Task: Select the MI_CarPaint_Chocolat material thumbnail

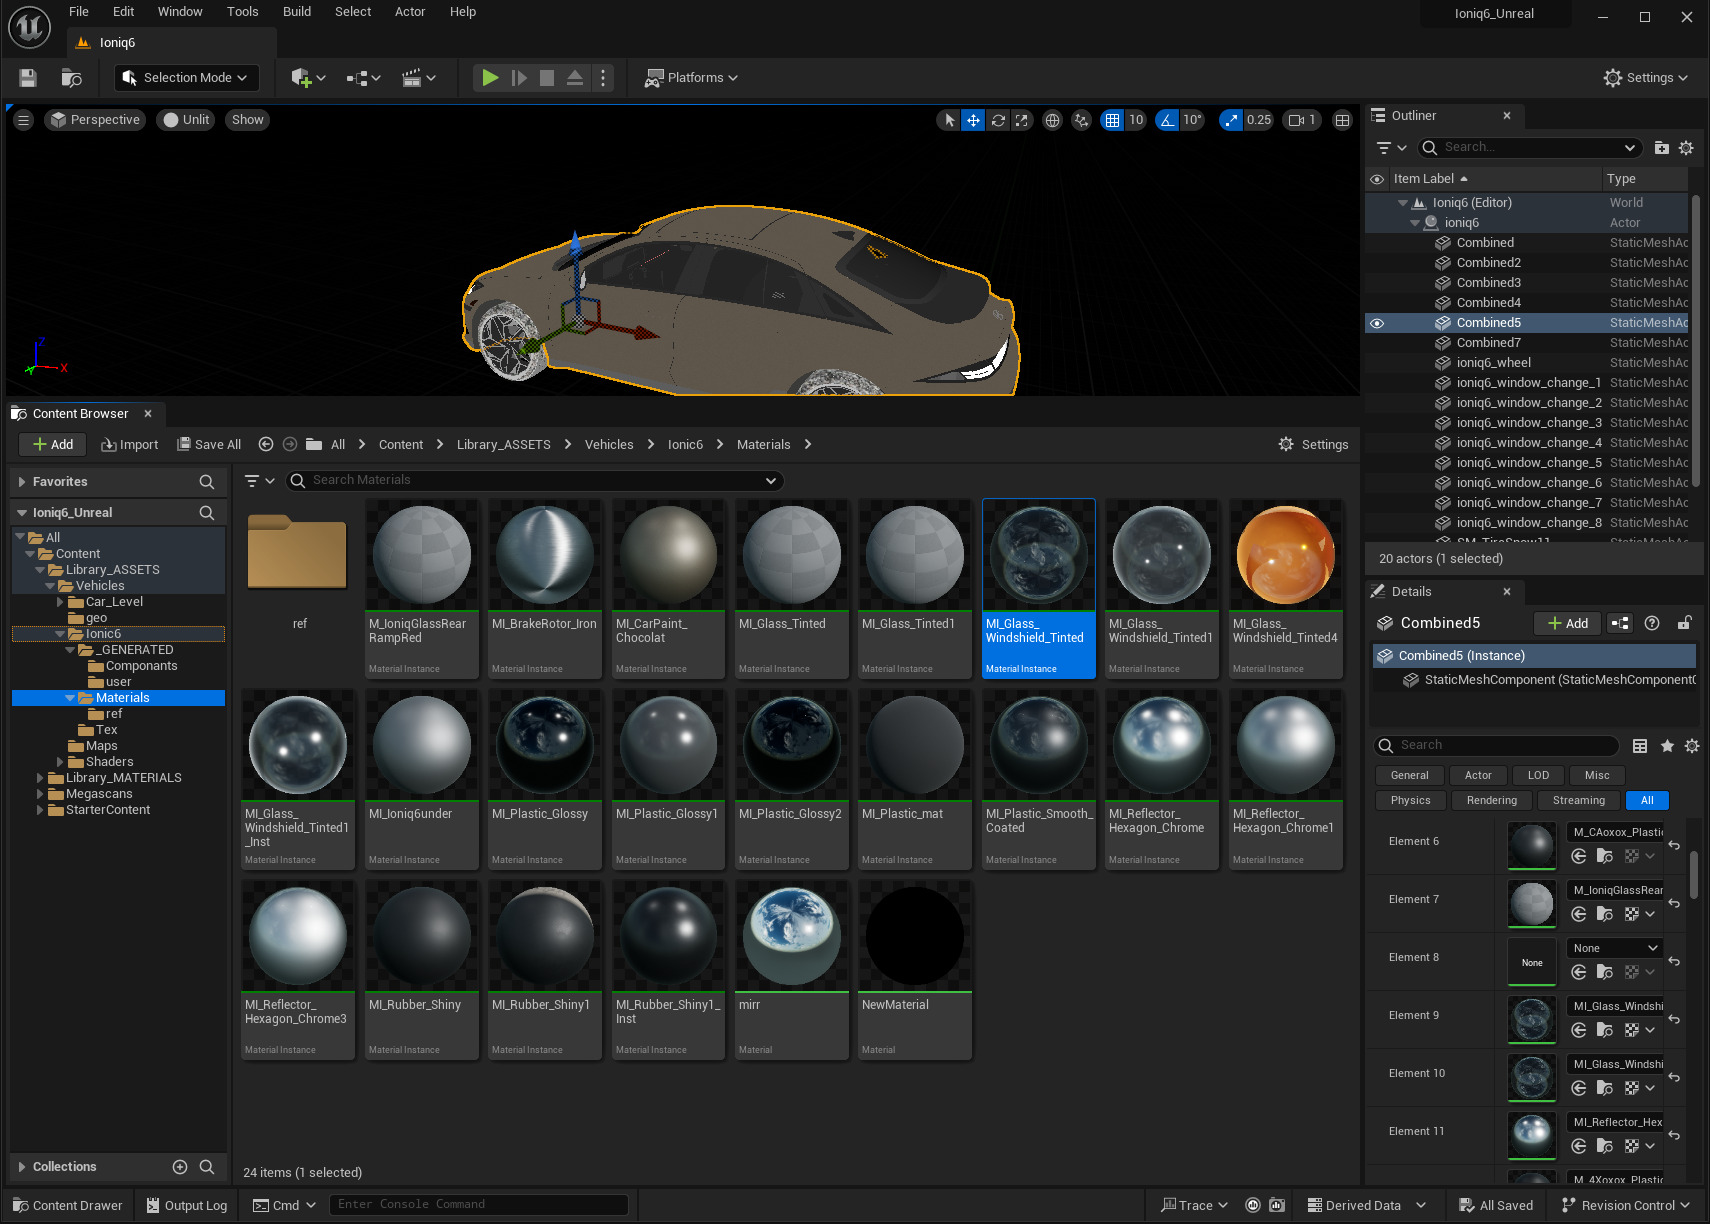Action: pyautogui.click(x=668, y=590)
